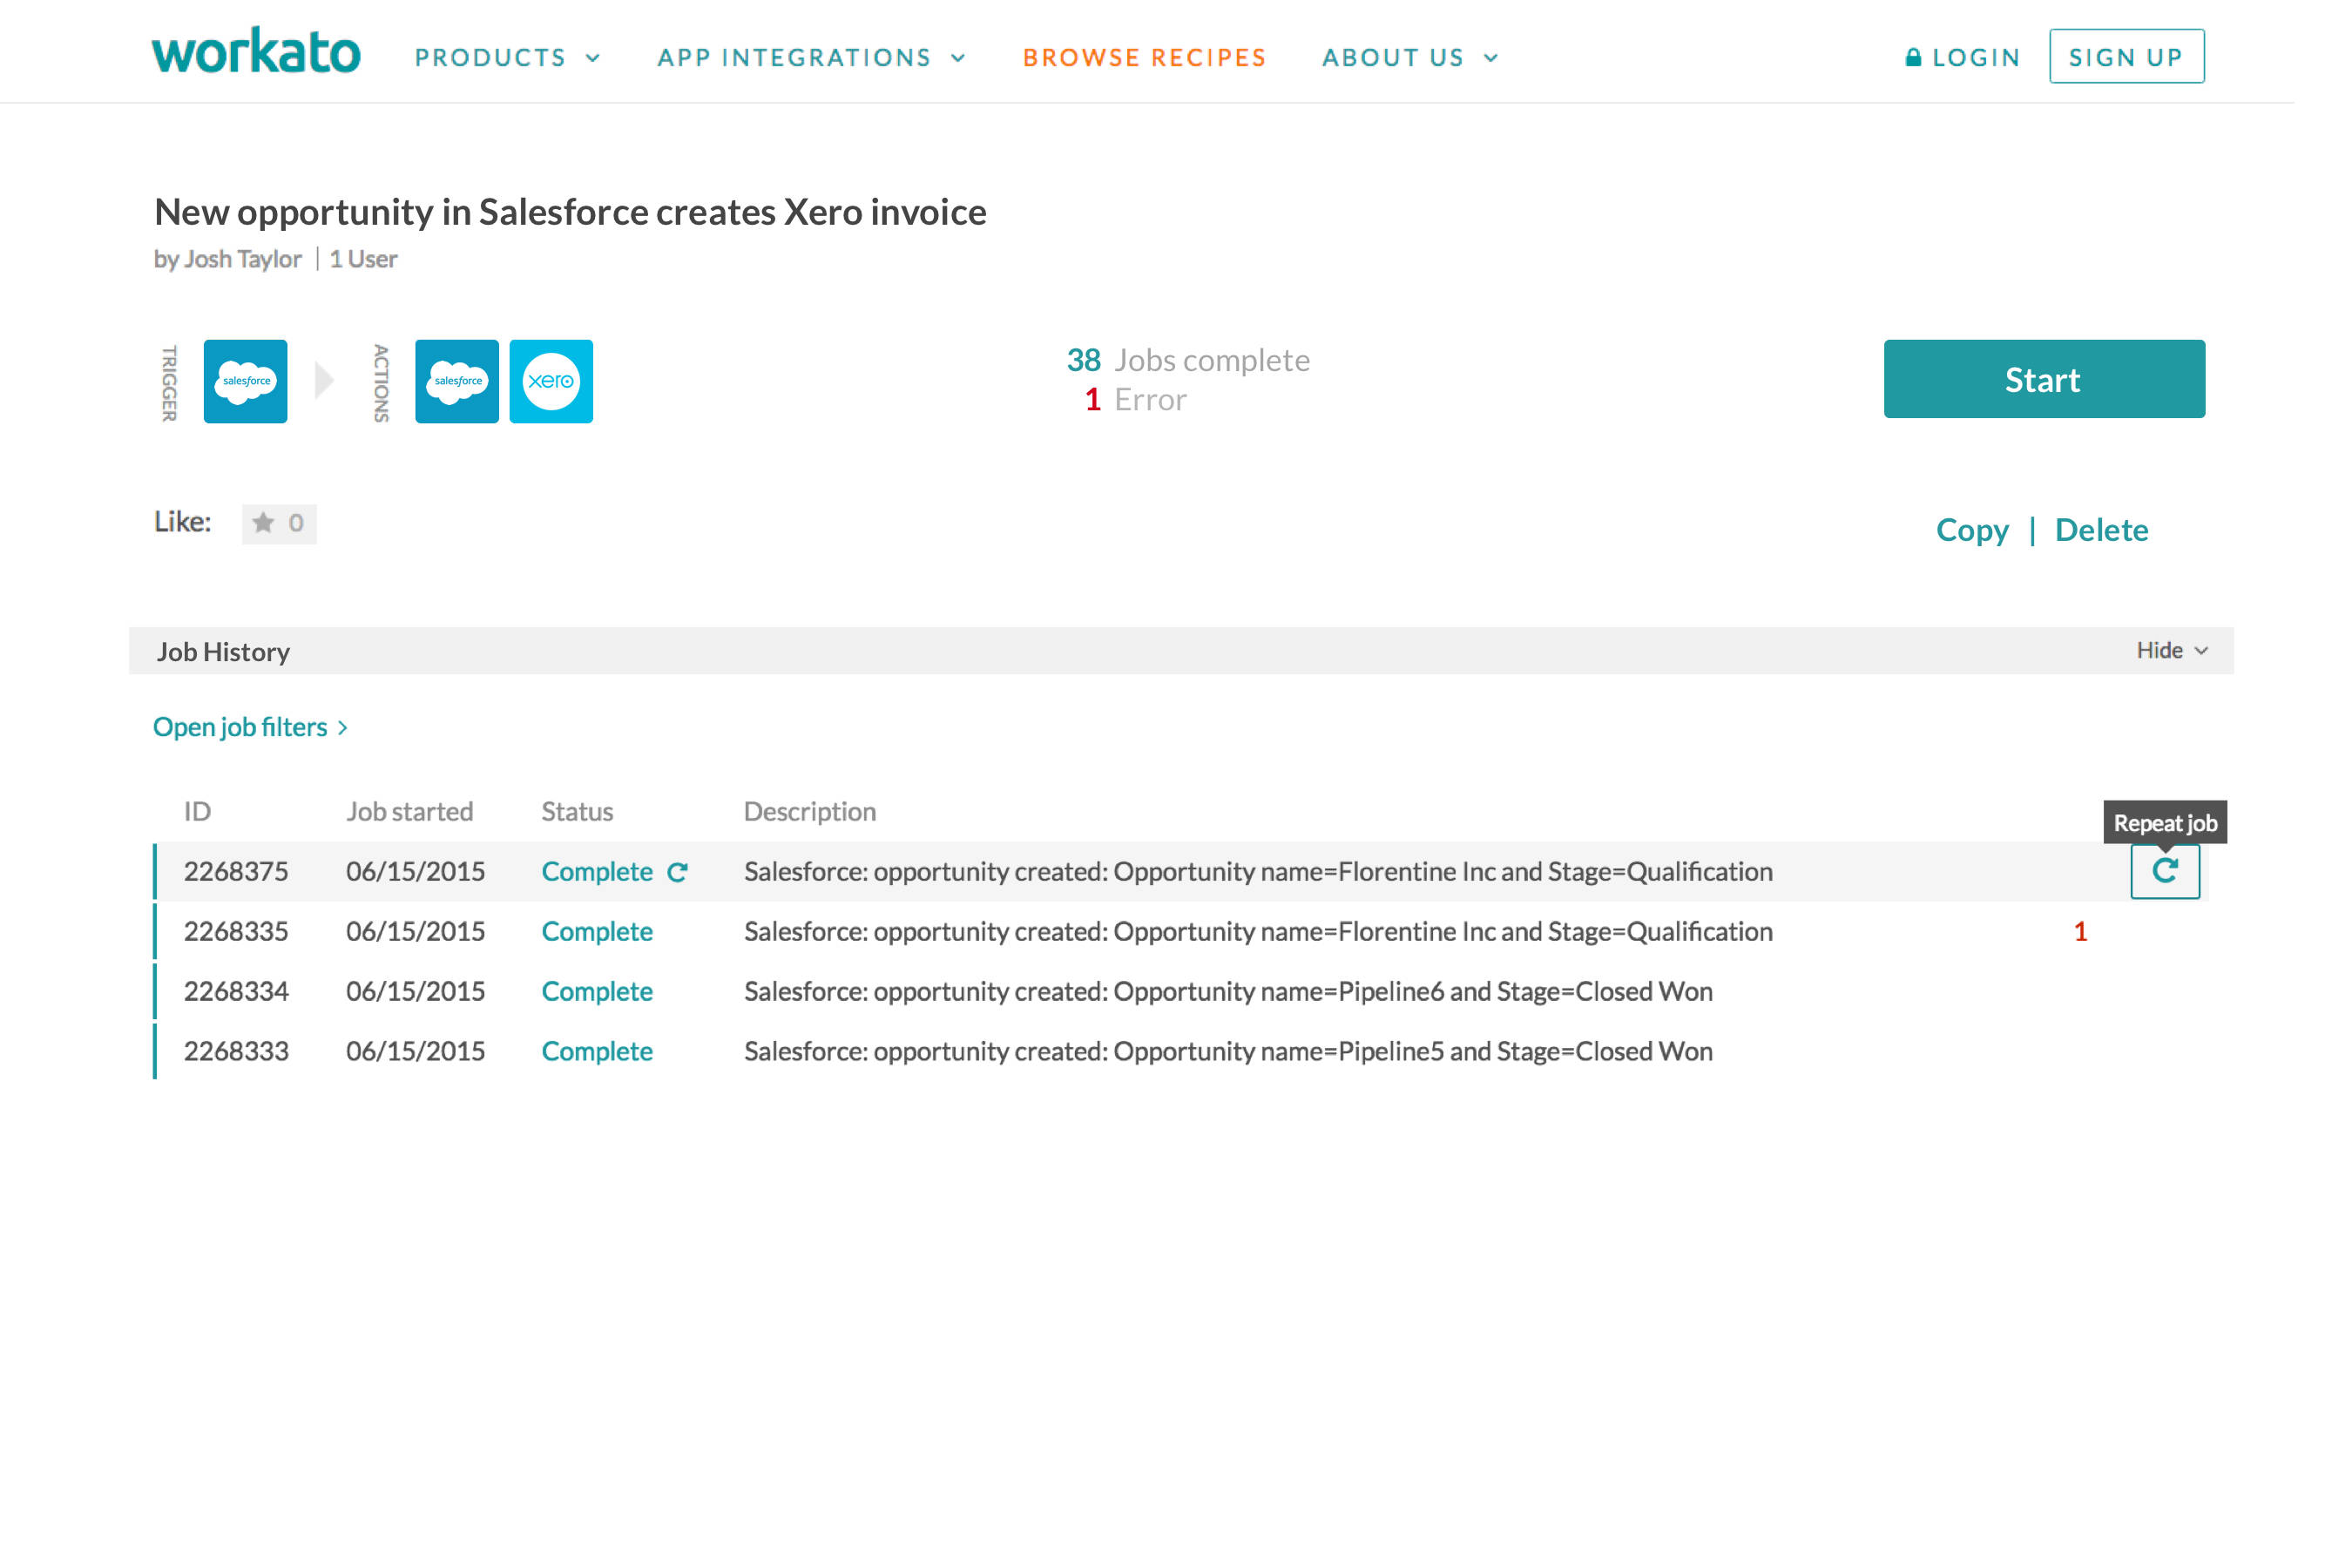Delete this recipe

tap(2101, 530)
